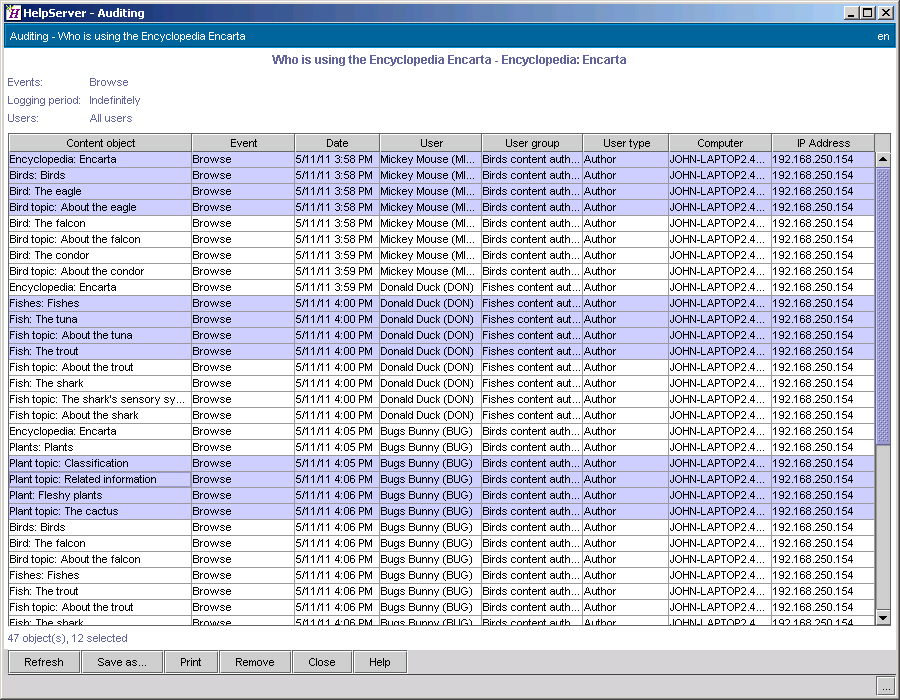Maximize the HelpServer Auditing window
This screenshot has width=900, height=700.
pyautogui.click(x=867, y=13)
